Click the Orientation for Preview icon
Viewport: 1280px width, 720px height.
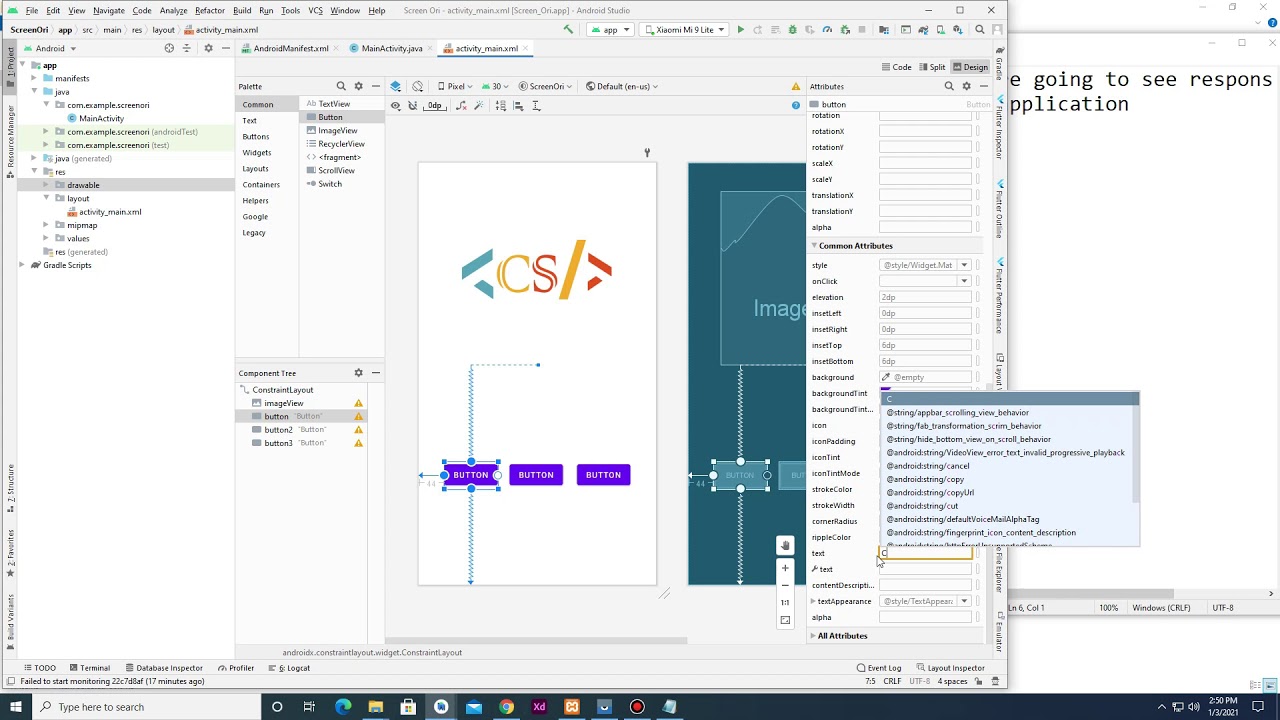[418, 86]
